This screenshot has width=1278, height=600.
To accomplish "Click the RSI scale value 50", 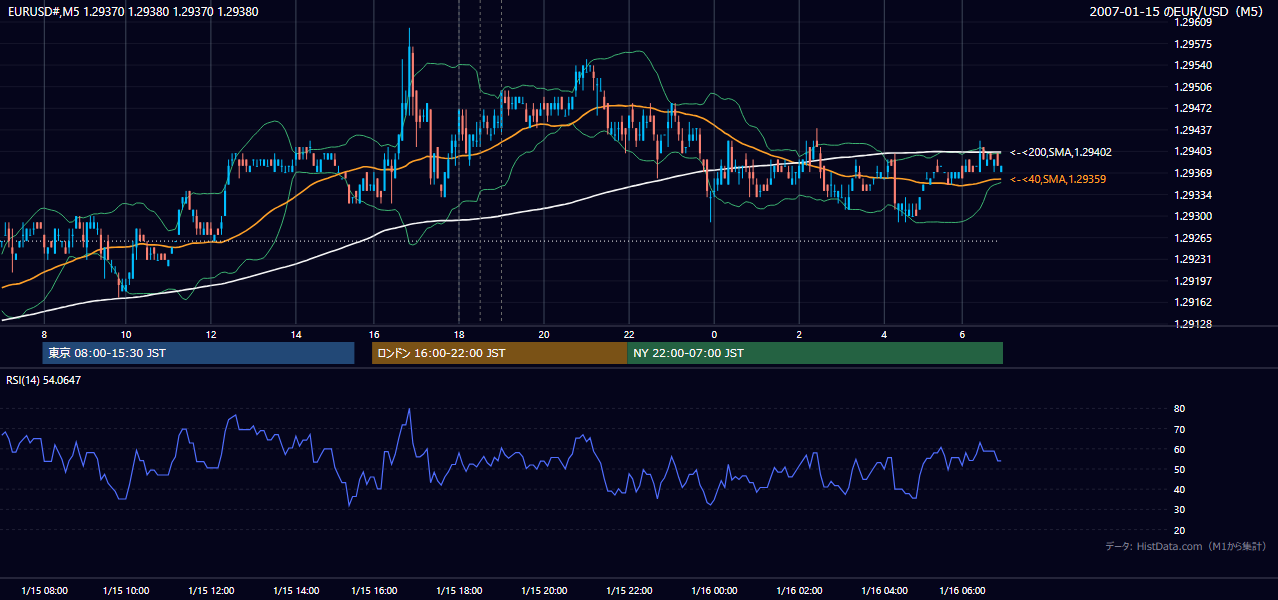I will [x=1179, y=469].
